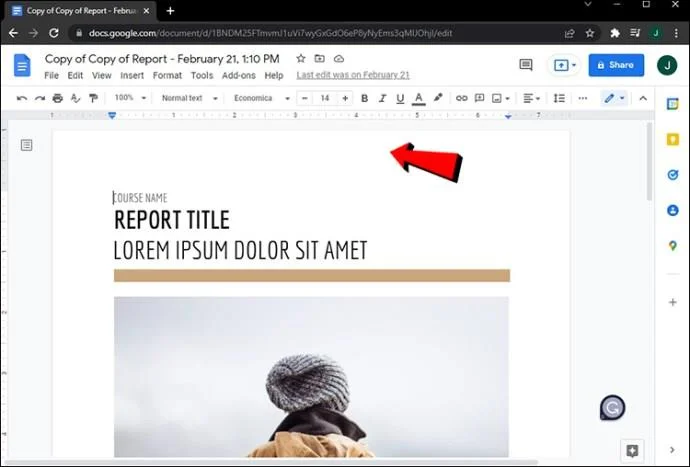Screen dimensions: 690x467
Task: Get add-ons with side panel plus icon
Action: pyautogui.click(x=672, y=302)
